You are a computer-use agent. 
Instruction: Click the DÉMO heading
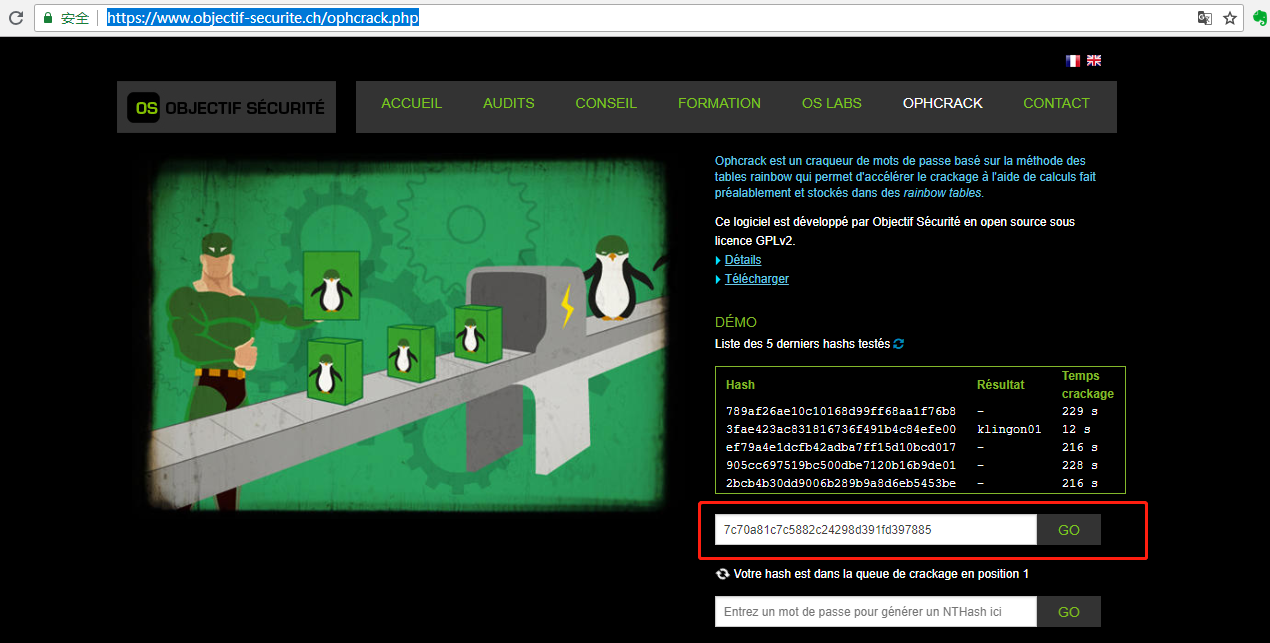pyautogui.click(x=736, y=323)
